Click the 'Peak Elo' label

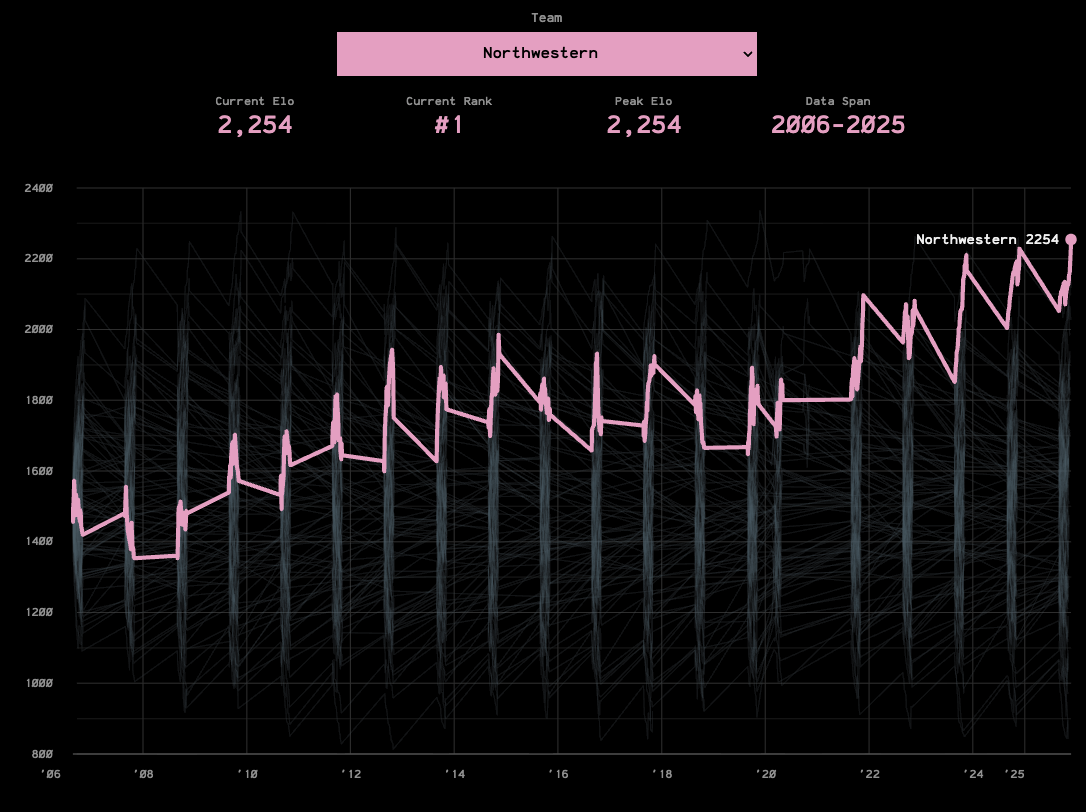tap(643, 101)
